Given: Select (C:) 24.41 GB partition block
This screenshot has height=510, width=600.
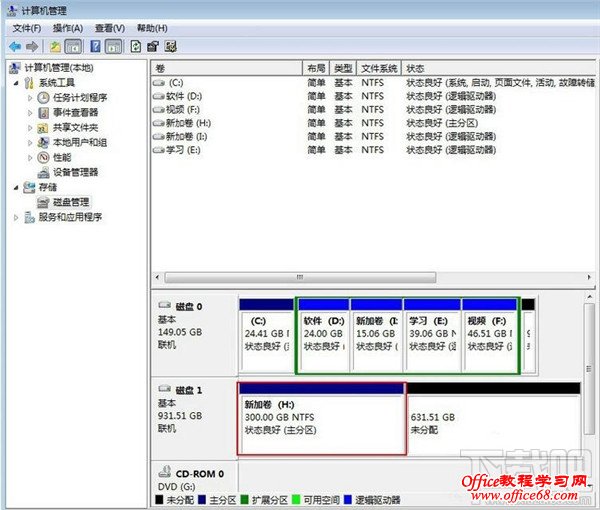Looking at the screenshot, I should click(x=267, y=336).
